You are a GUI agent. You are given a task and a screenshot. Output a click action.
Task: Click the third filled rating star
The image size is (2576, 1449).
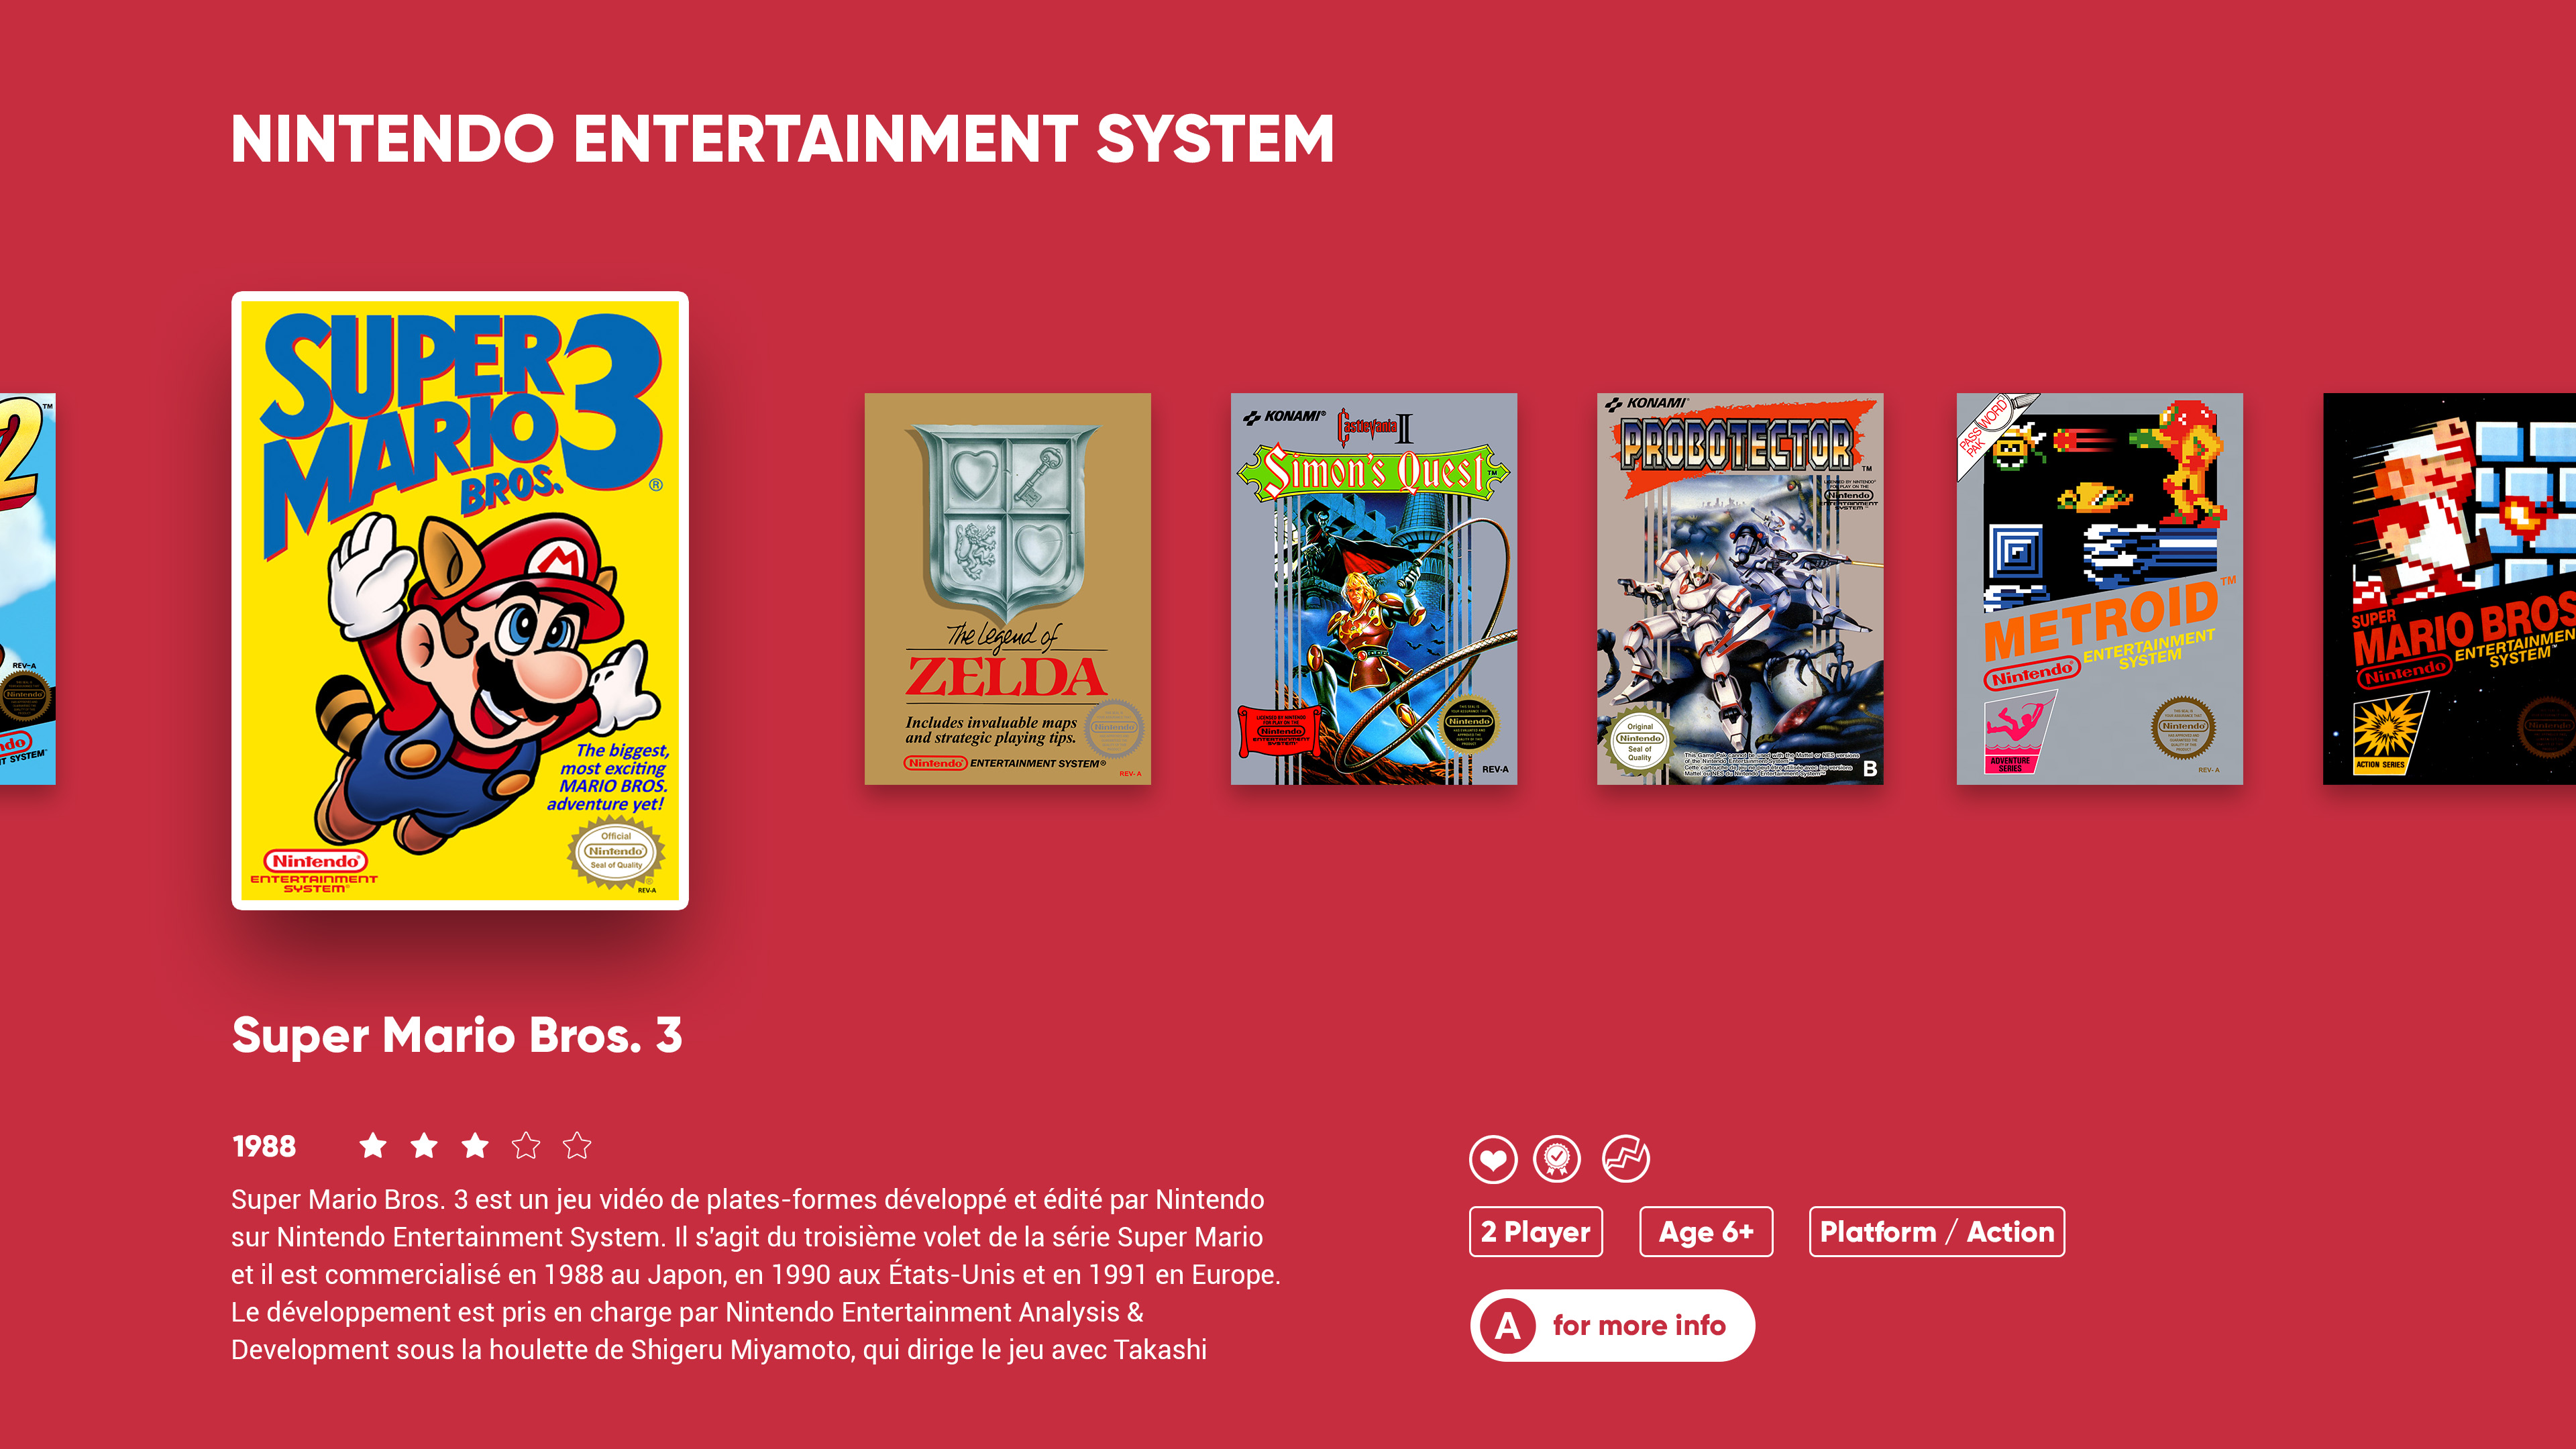(x=475, y=1146)
